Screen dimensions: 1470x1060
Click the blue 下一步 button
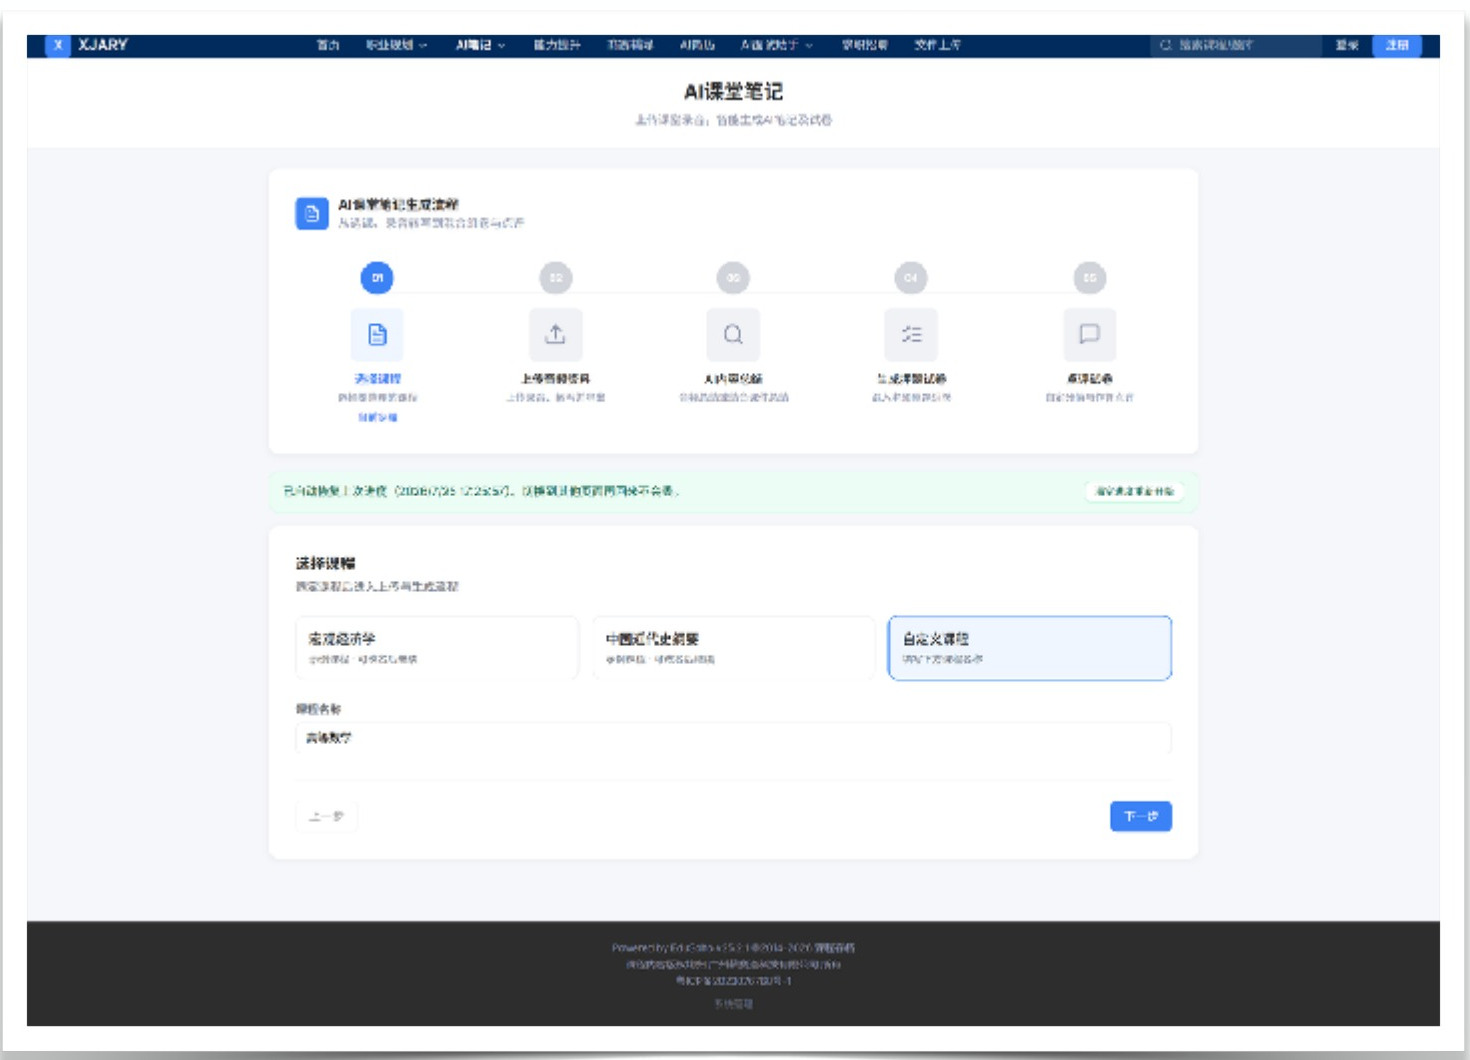pos(1140,816)
